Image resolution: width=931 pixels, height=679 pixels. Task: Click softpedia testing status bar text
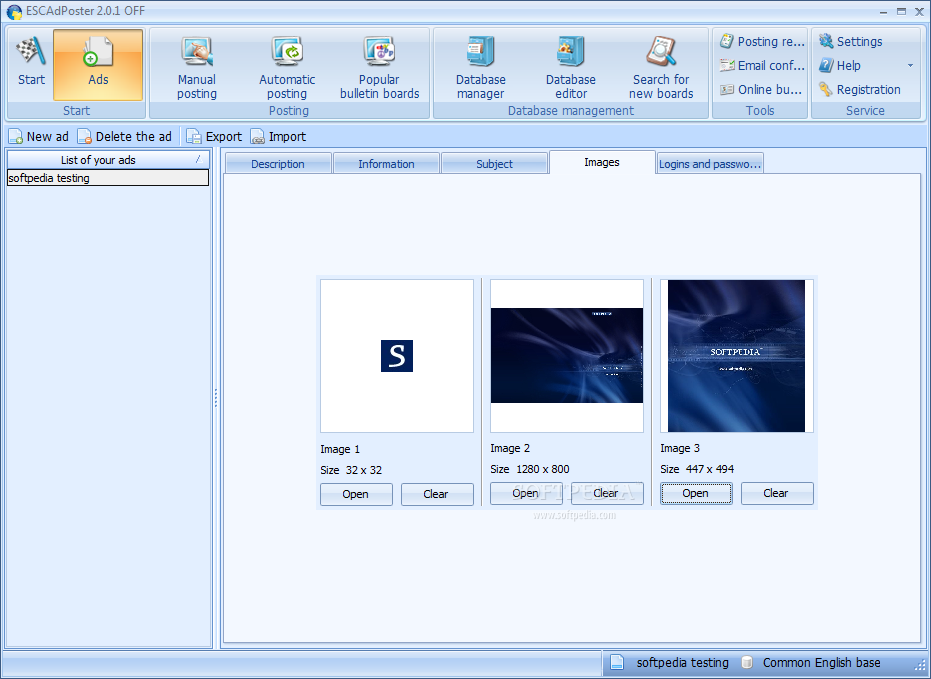(682, 662)
